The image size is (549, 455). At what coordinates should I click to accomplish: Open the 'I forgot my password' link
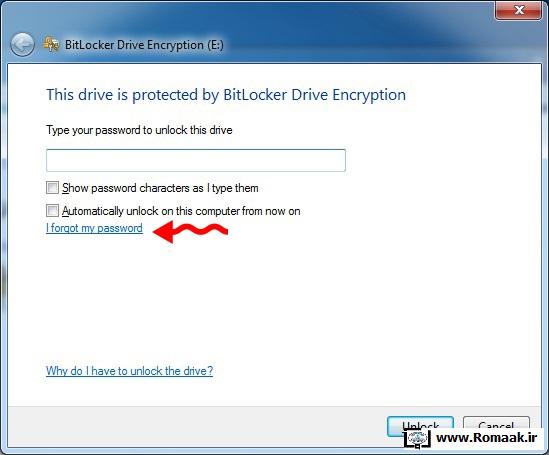[94, 228]
